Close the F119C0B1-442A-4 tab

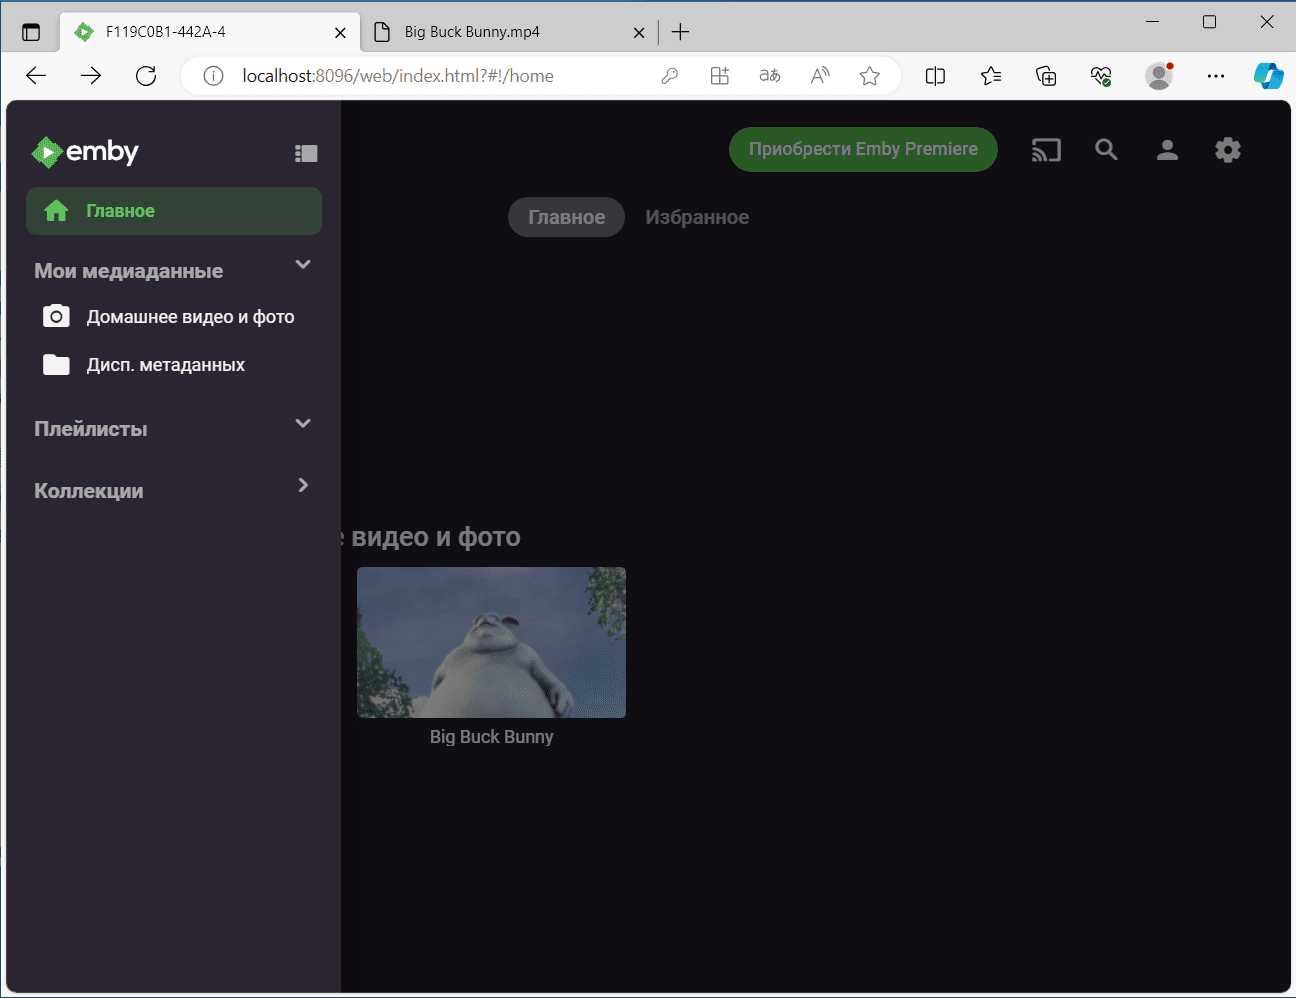coord(340,32)
